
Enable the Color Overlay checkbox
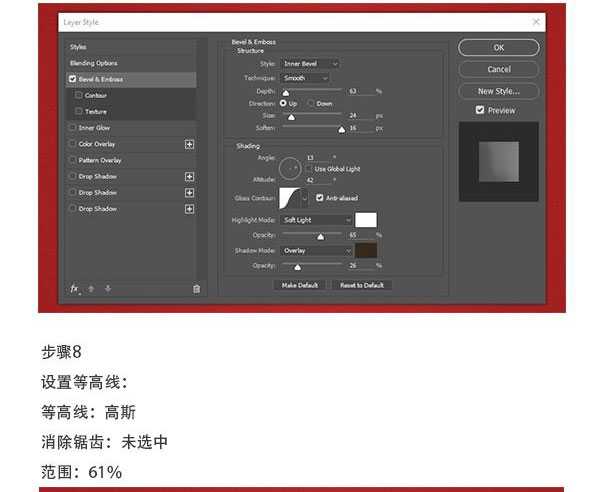coord(72,144)
